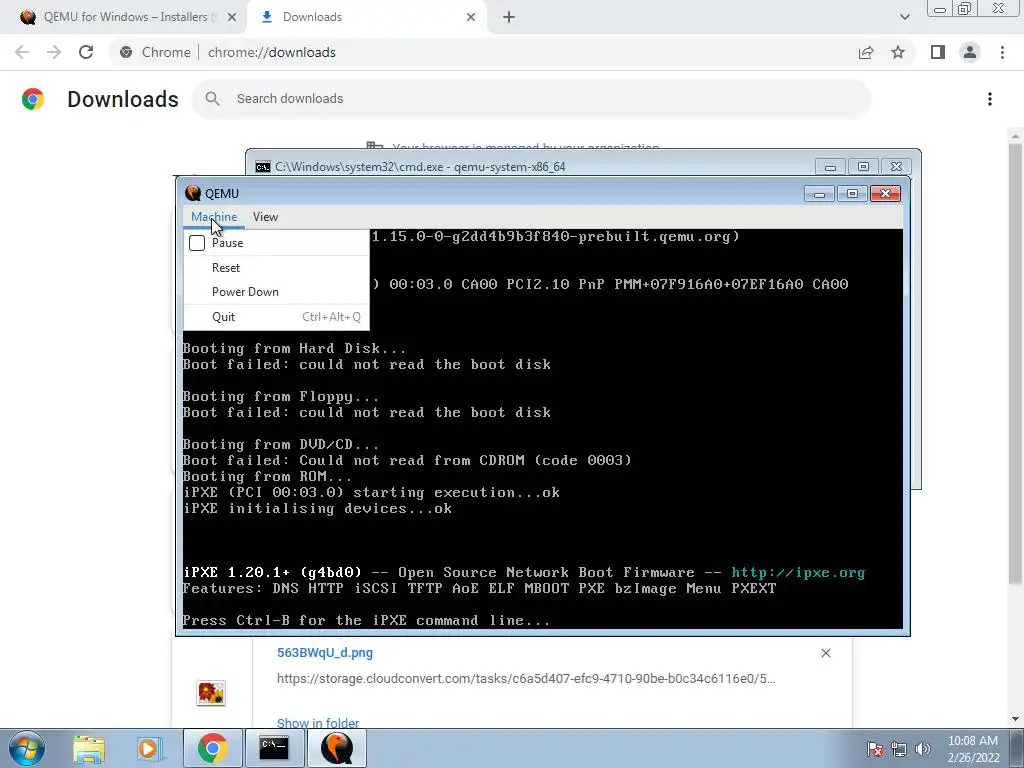Open Windows Explorer from the taskbar
Viewport: 1024px width, 768px height.
click(89, 748)
